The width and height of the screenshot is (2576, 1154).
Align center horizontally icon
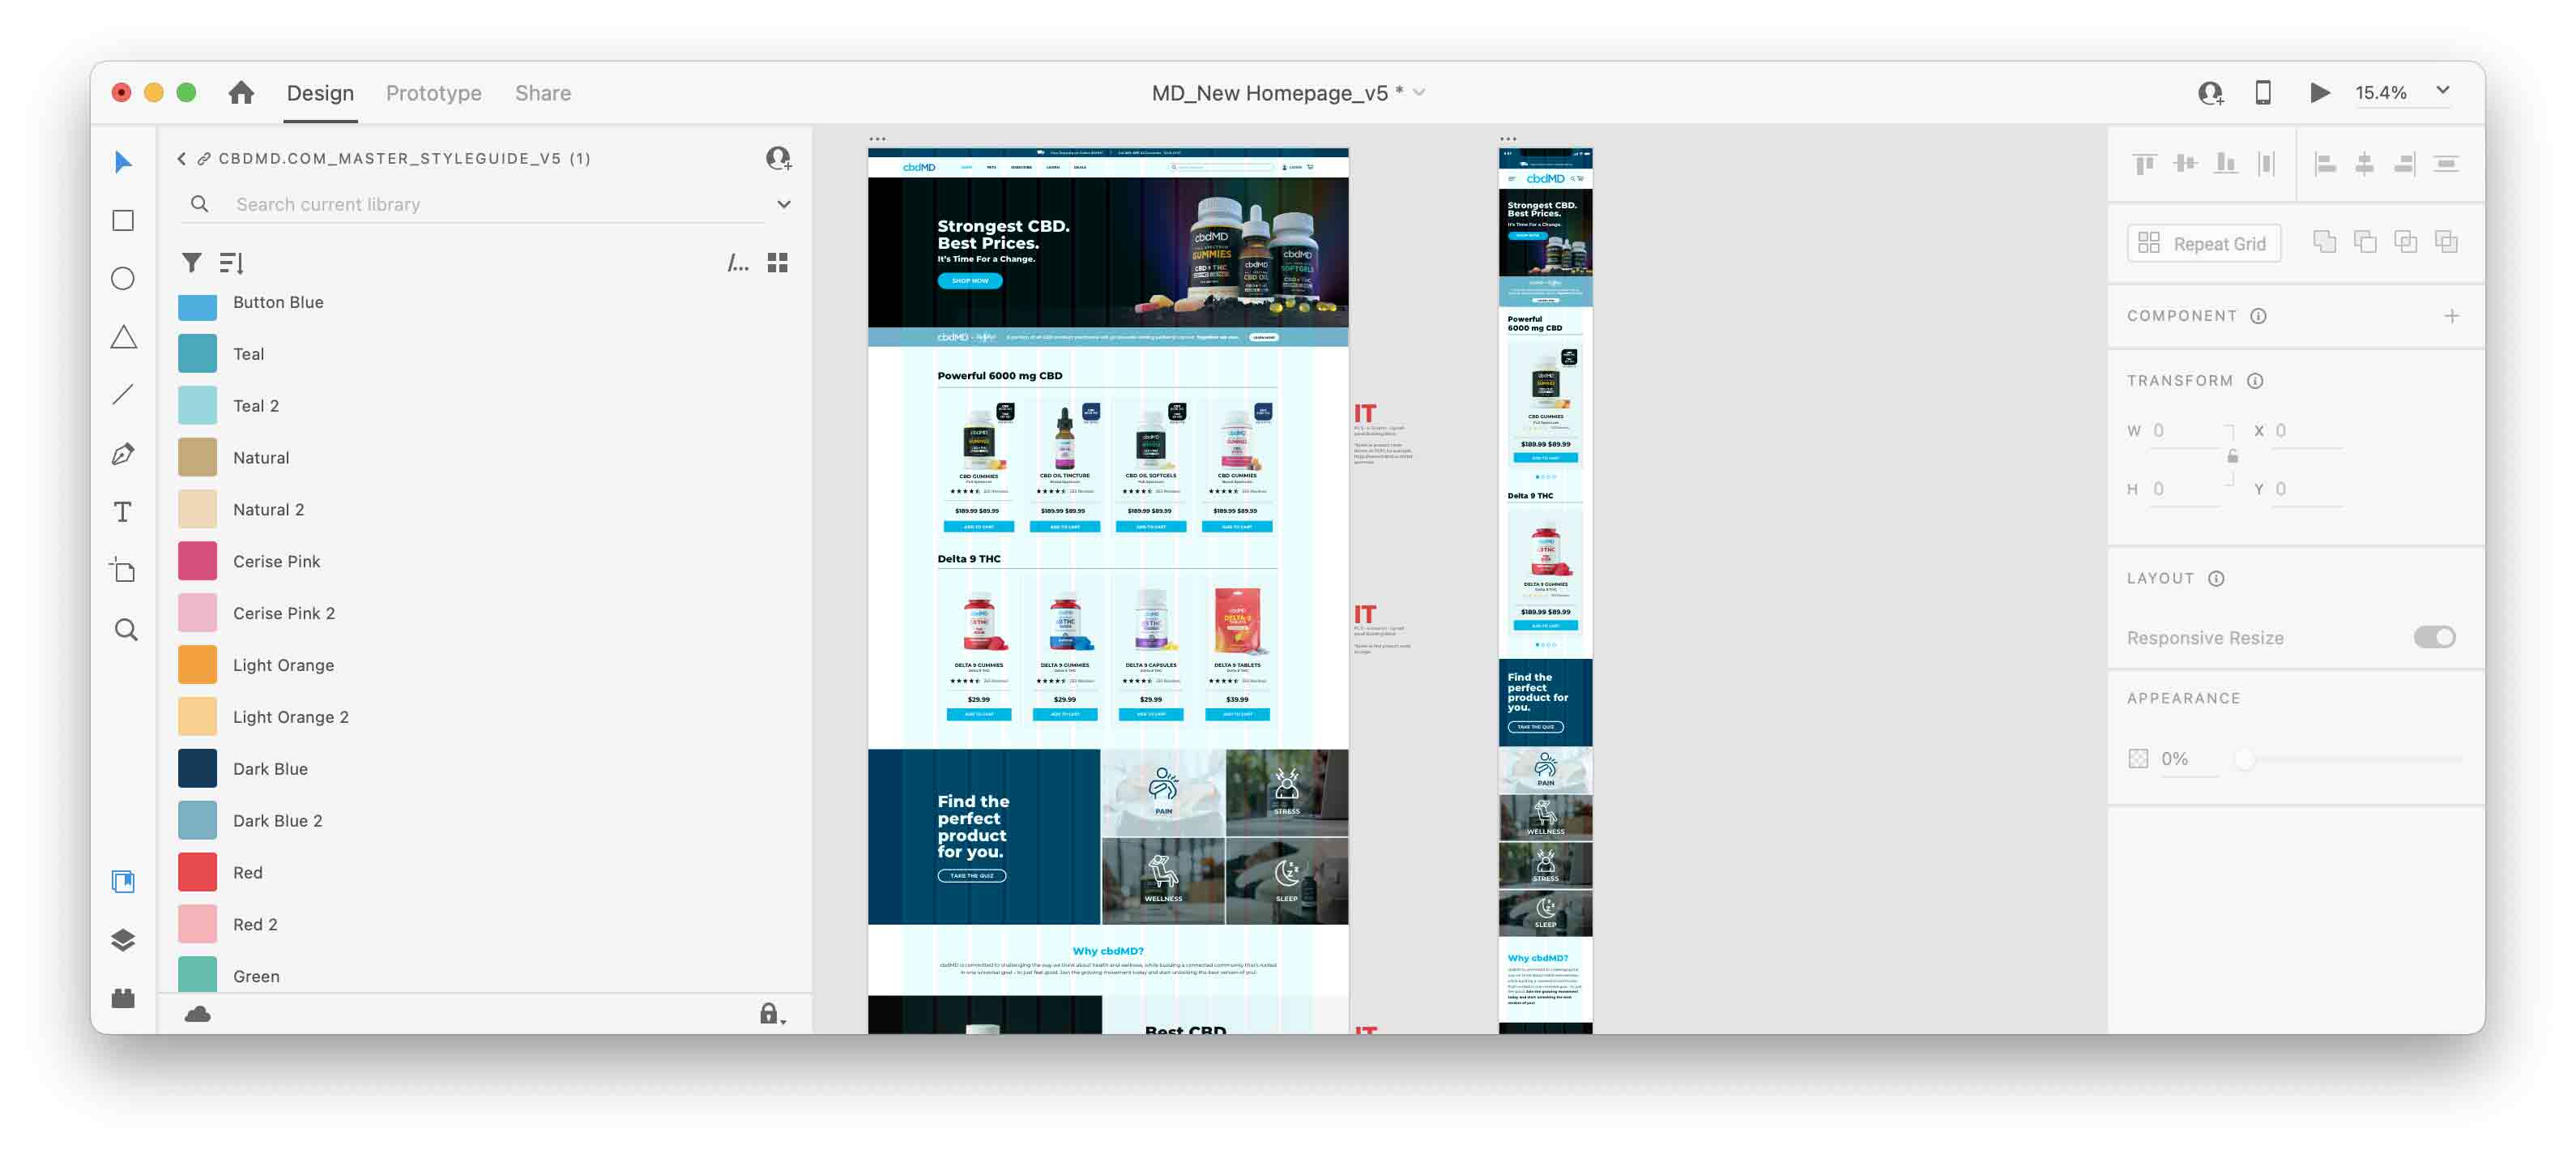[x=2364, y=164]
